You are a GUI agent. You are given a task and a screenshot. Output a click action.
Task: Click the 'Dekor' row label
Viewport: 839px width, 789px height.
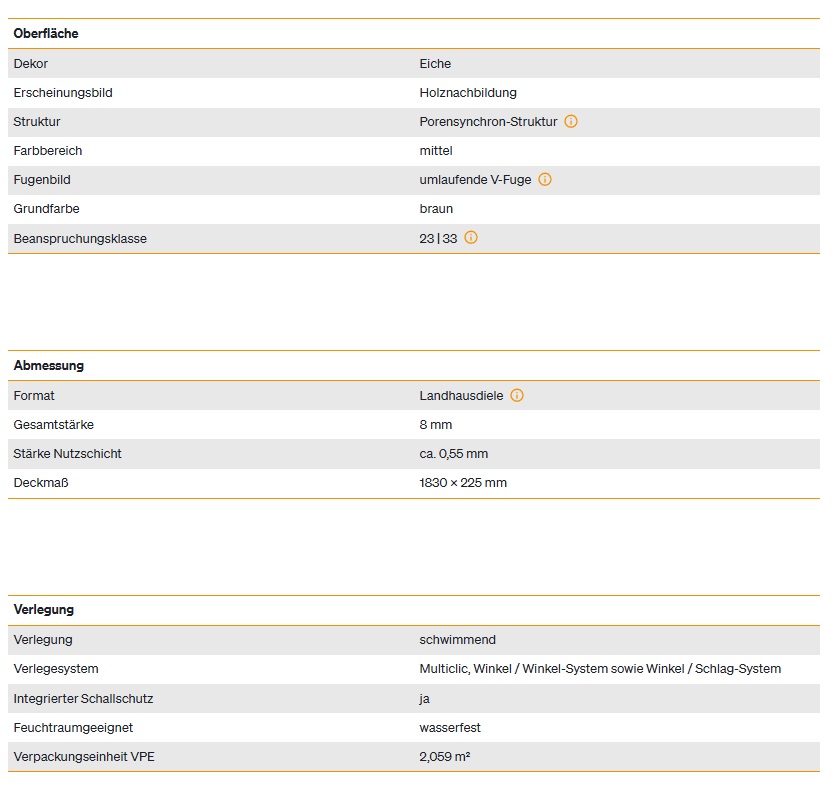coord(30,64)
